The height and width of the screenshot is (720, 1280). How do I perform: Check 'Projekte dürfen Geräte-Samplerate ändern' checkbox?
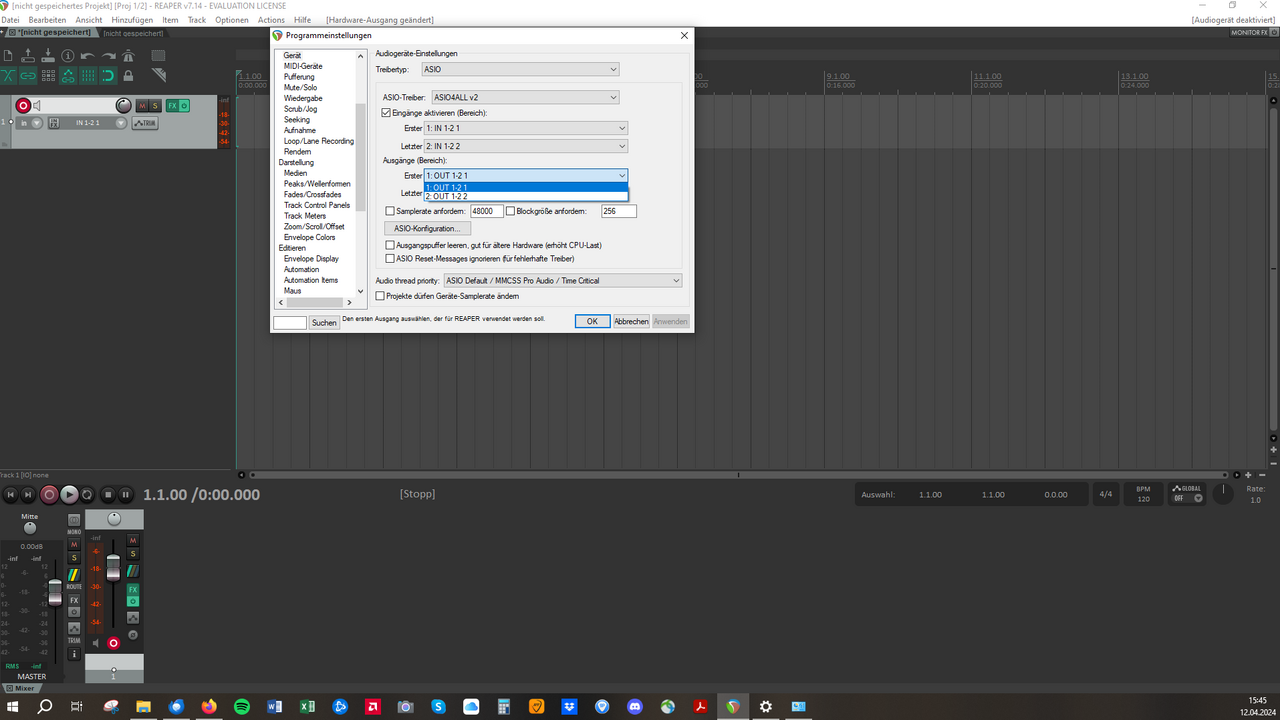(x=380, y=296)
